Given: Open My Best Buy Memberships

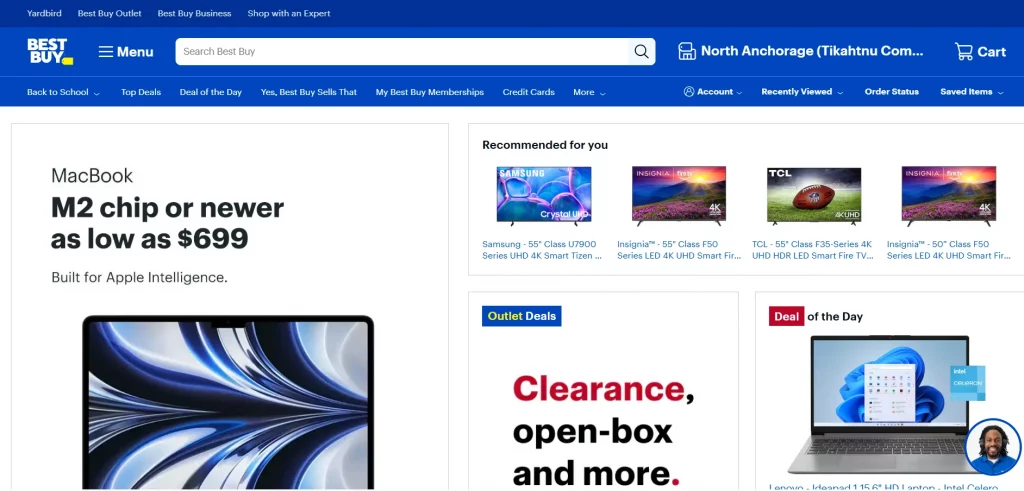Looking at the screenshot, I should tap(430, 92).
